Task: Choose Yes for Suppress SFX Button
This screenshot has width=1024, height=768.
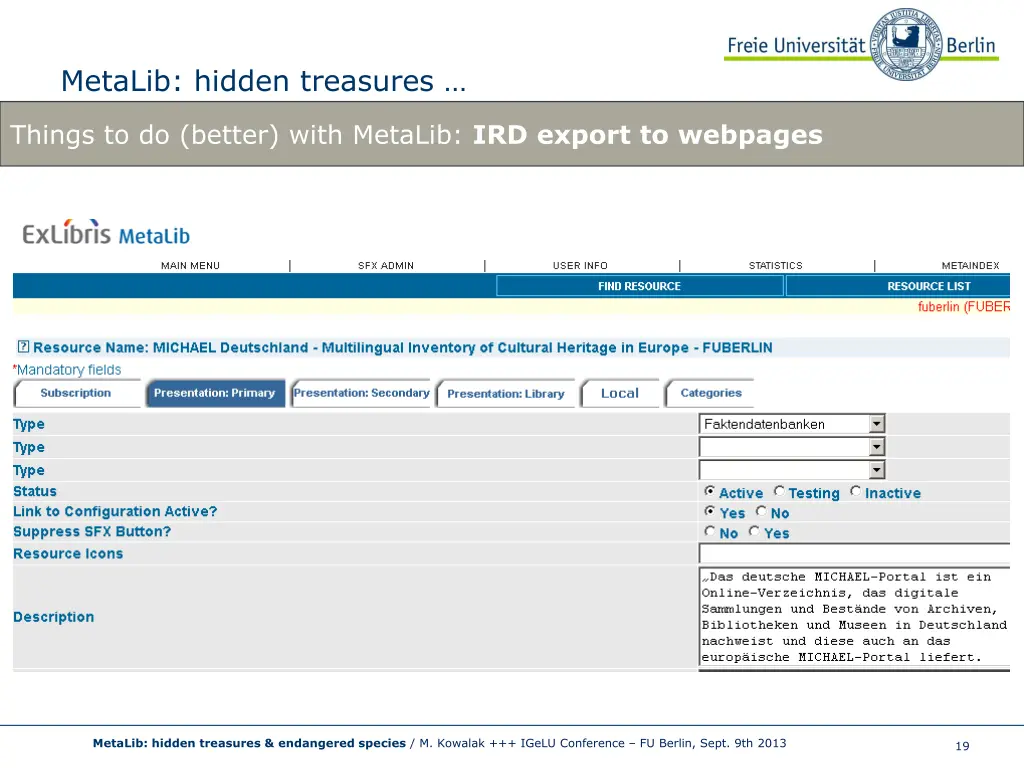Action: point(754,532)
